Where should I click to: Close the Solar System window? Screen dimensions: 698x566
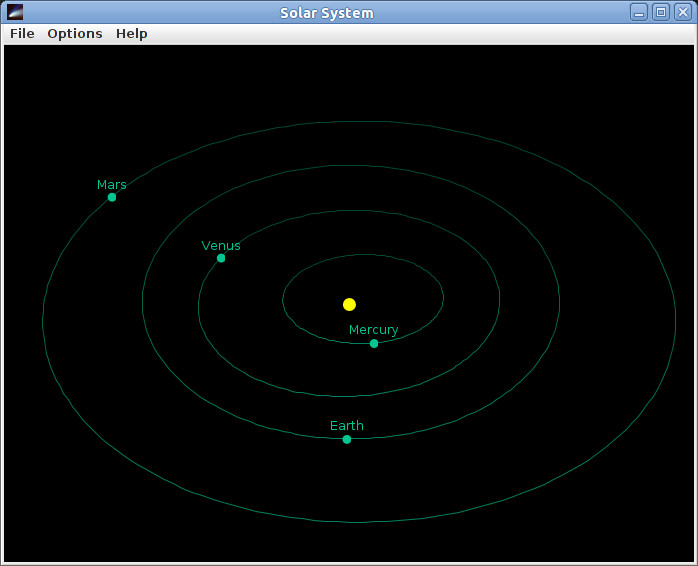coord(683,12)
